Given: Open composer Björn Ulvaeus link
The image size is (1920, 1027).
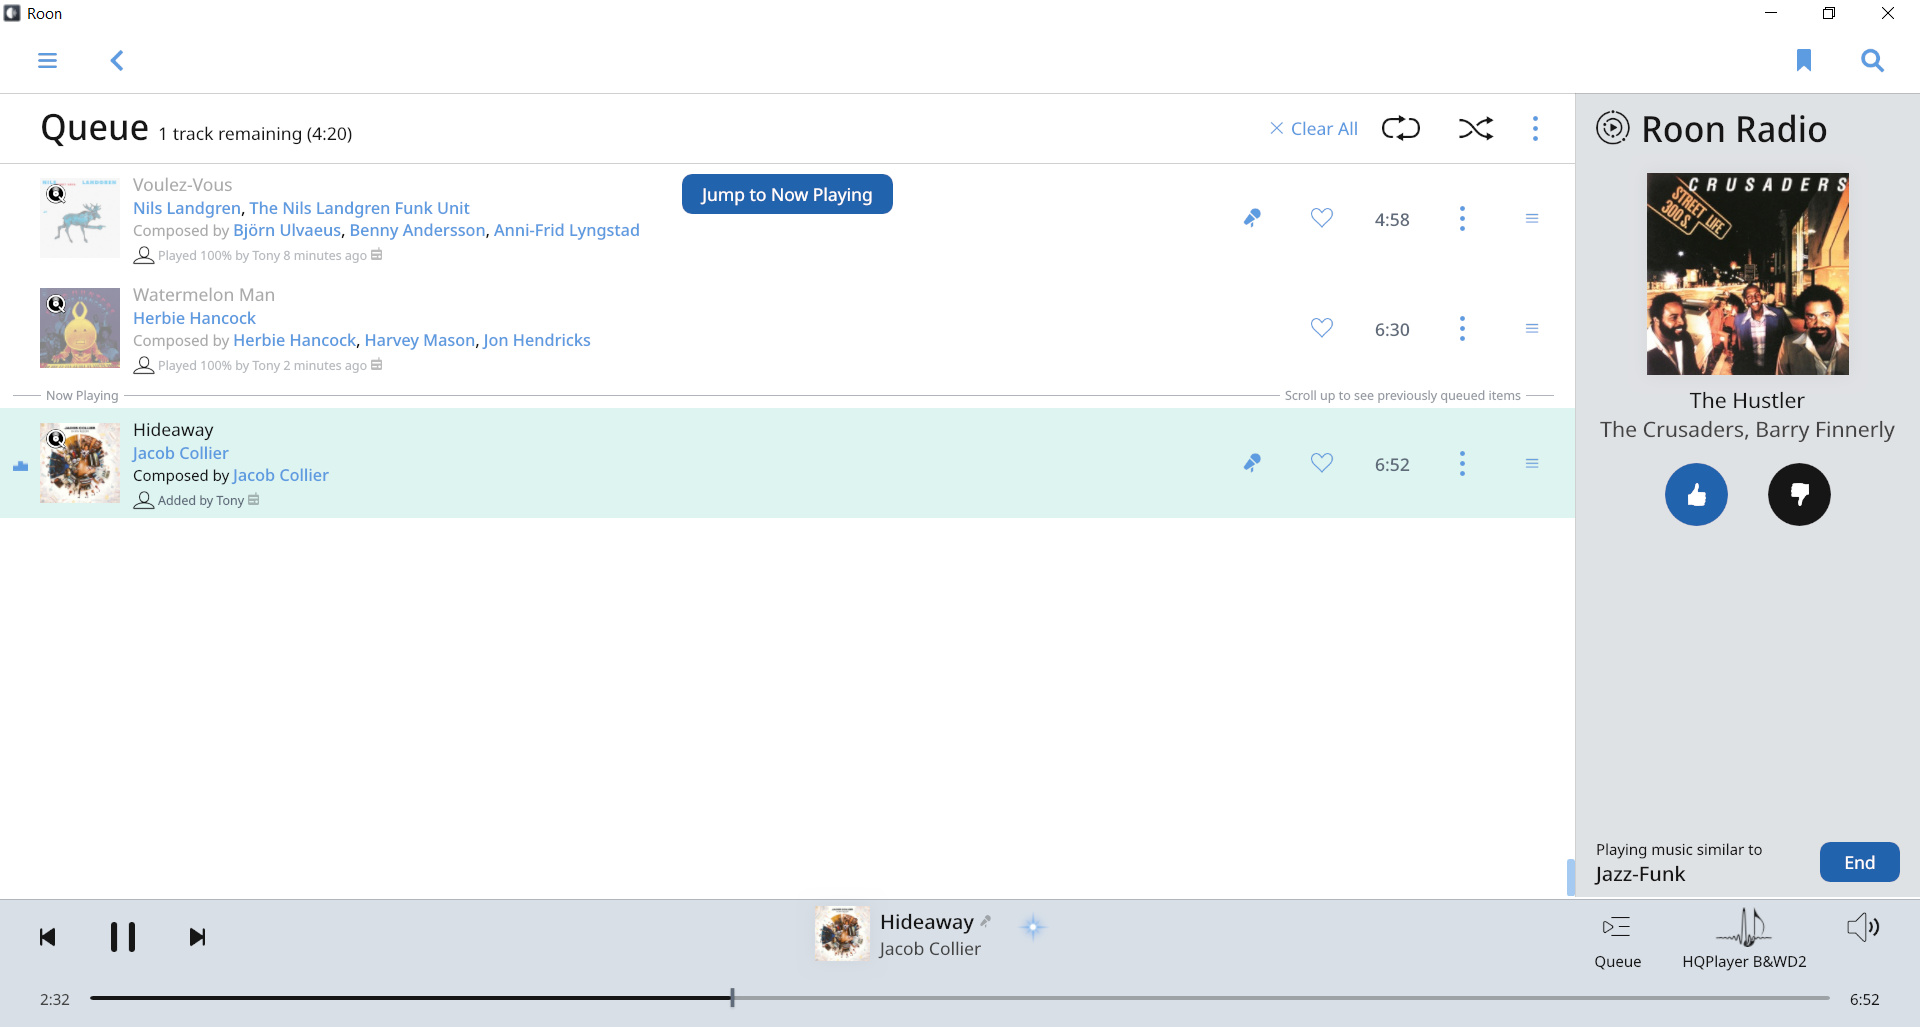Looking at the screenshot, I should (x=287, y=230).
